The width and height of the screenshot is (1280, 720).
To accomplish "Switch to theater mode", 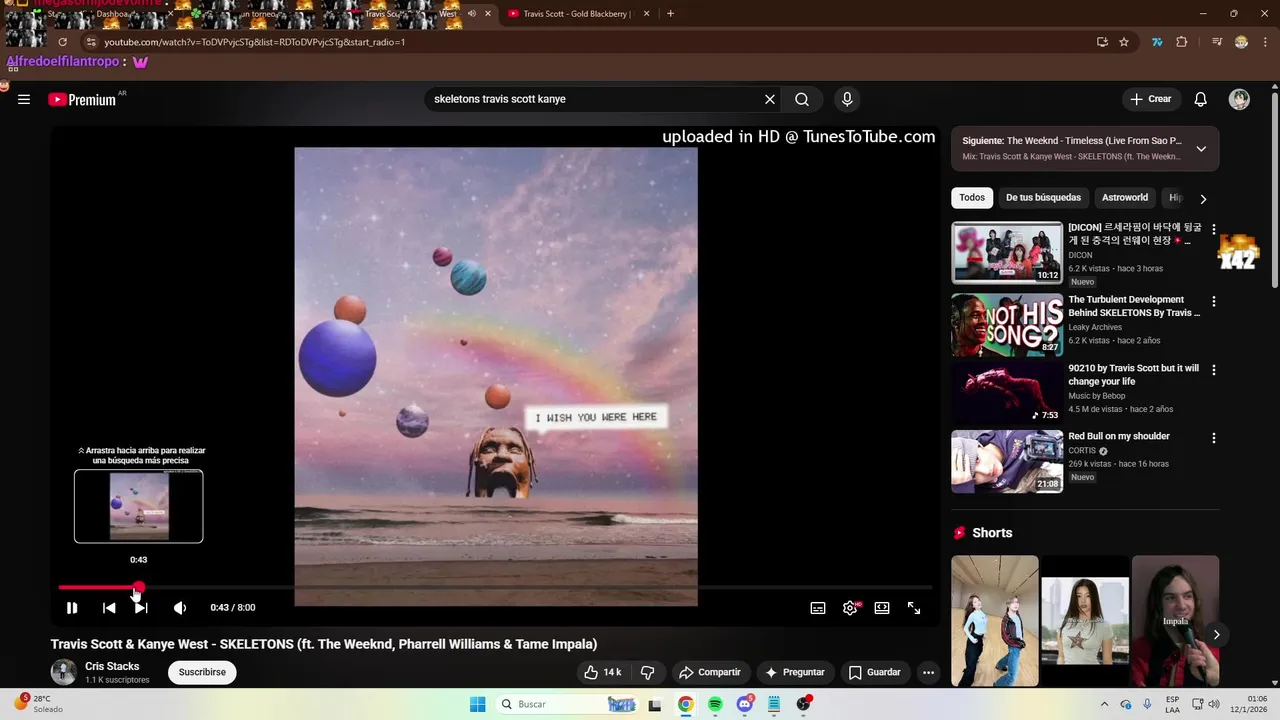I will (882, 608).
